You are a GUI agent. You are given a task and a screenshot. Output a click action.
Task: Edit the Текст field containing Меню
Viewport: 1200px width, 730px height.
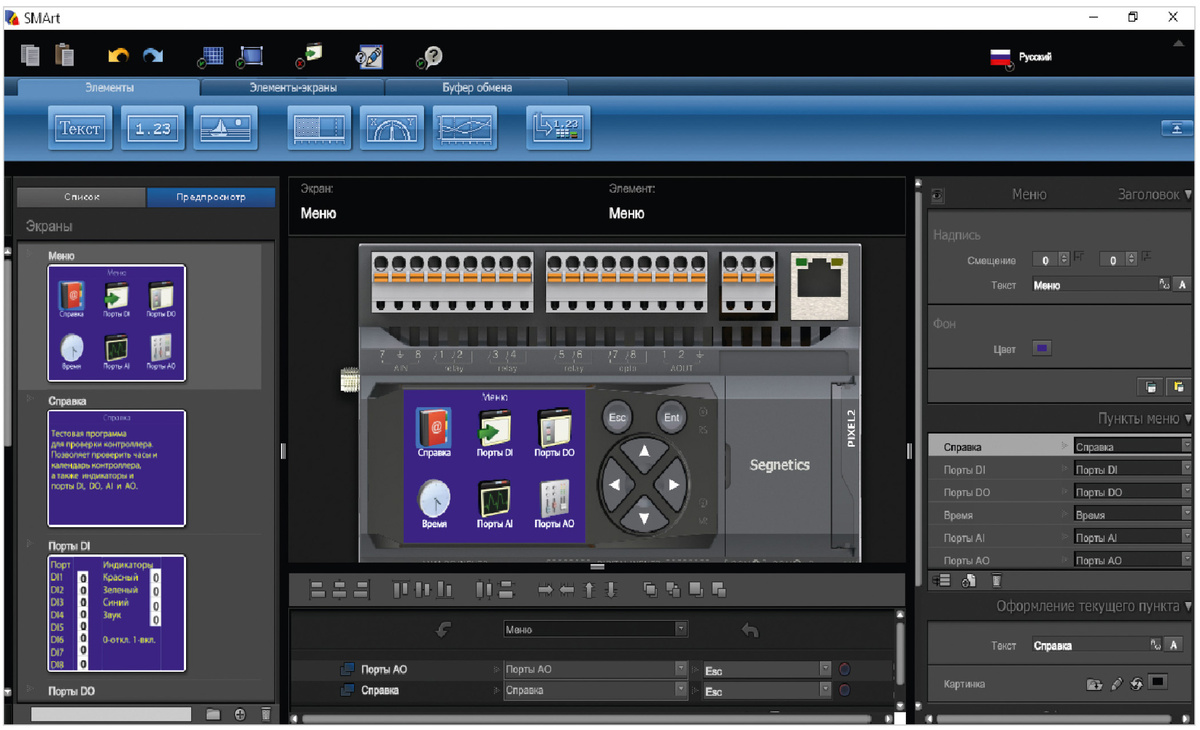pyautogui.click(x=1094, y=285)
